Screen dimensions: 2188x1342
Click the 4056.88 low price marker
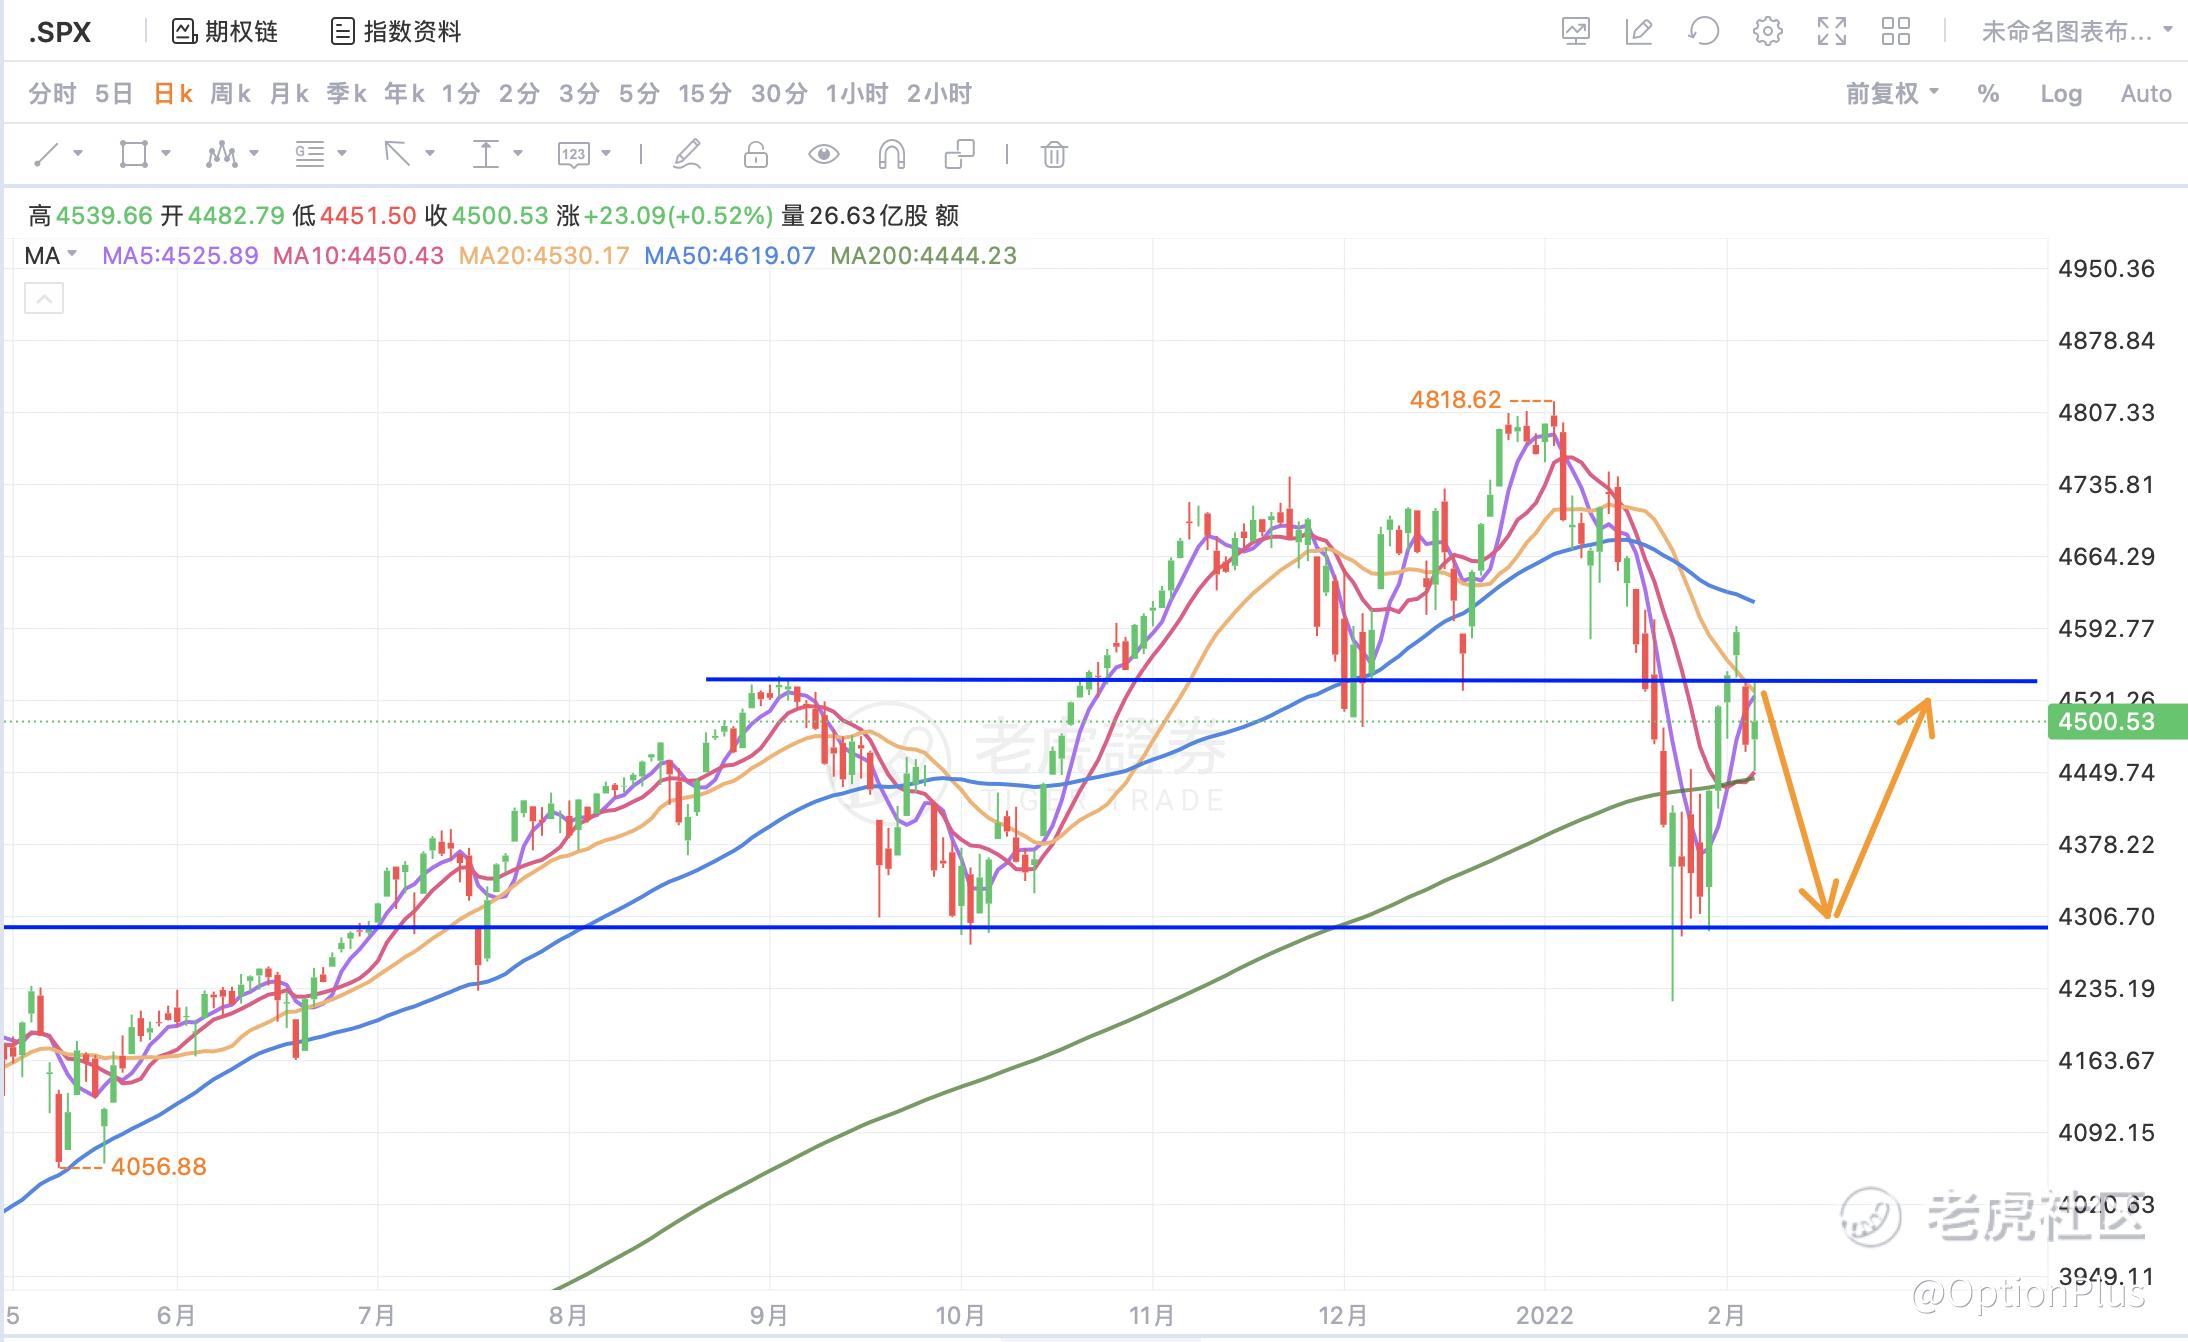click(x=158, y=1167)
